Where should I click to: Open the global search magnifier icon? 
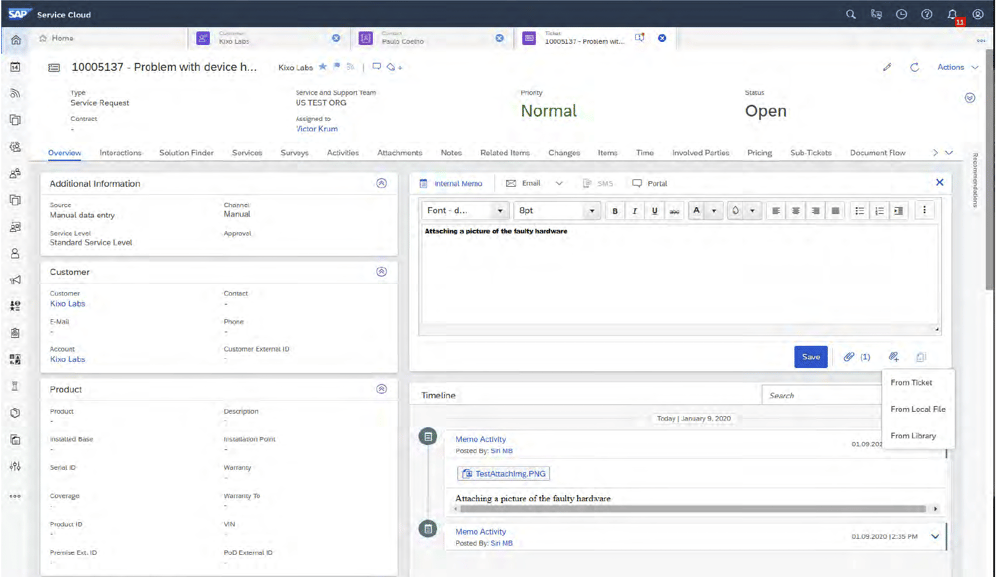pos(850,14)
